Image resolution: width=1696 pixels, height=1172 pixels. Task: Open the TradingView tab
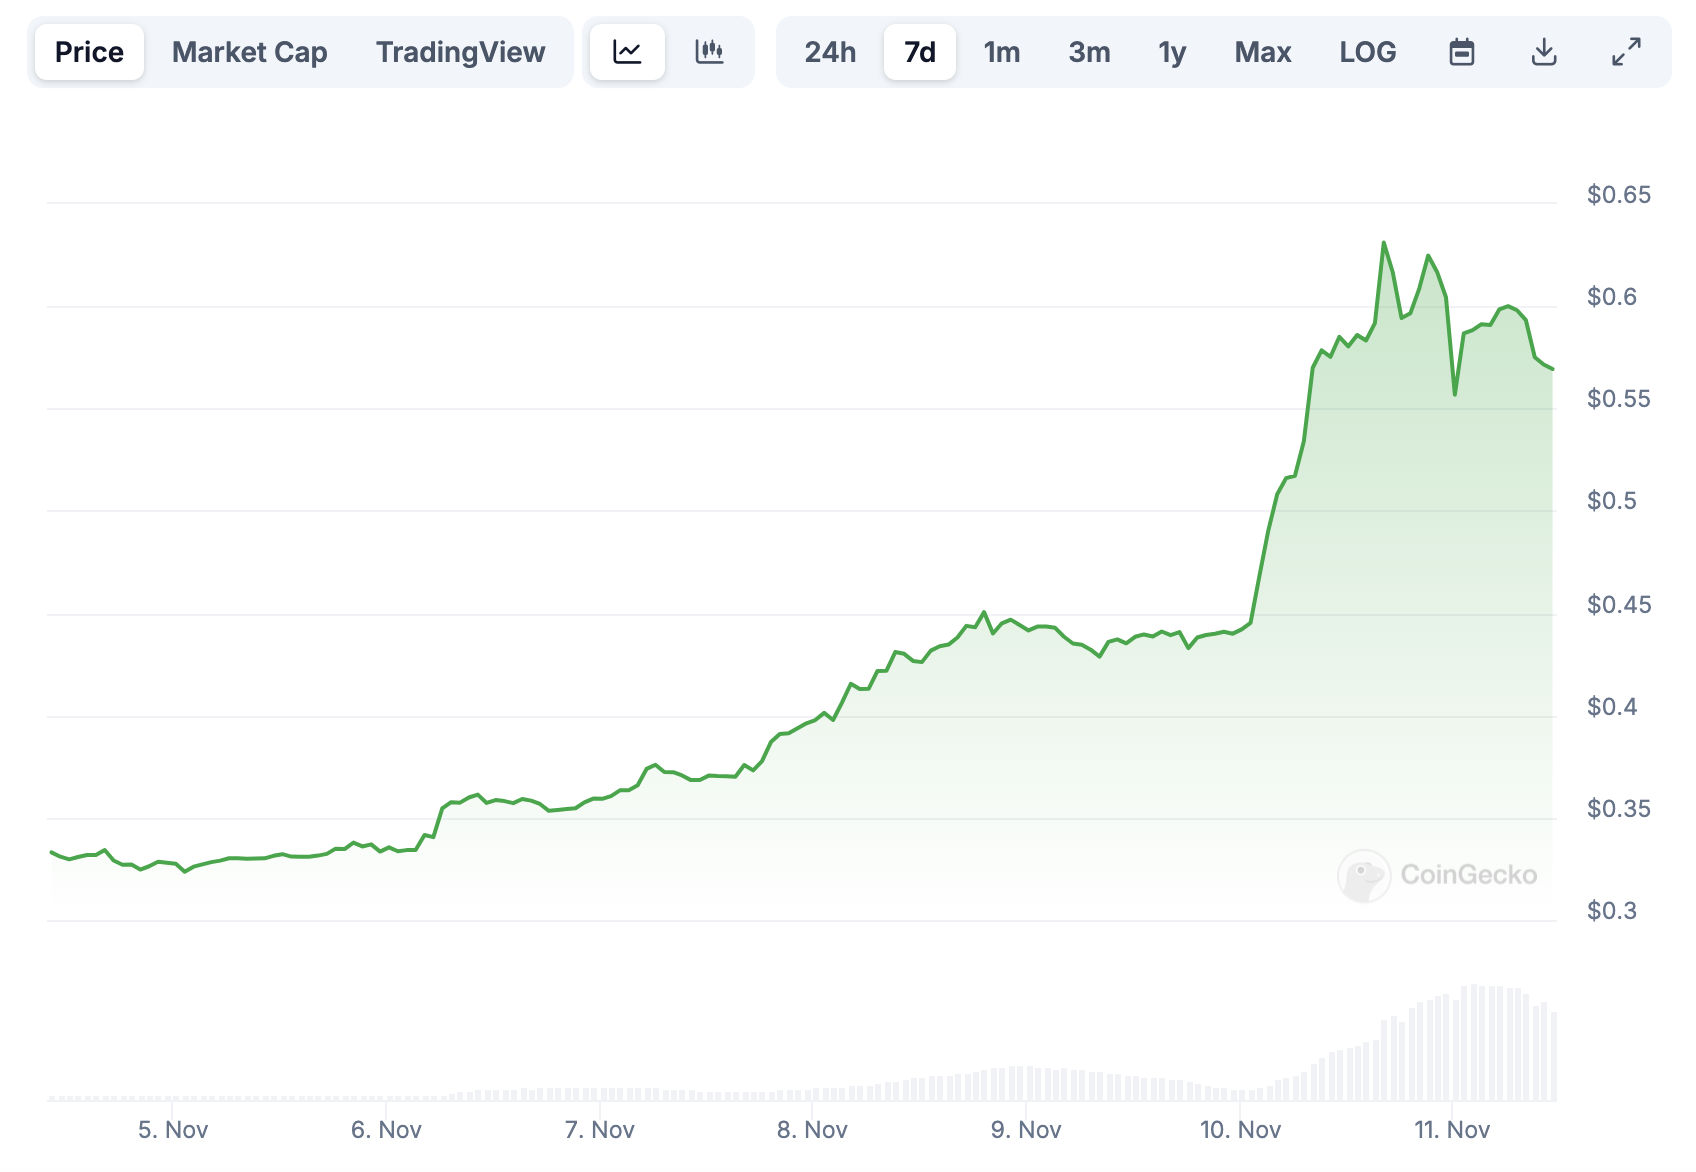461,52
